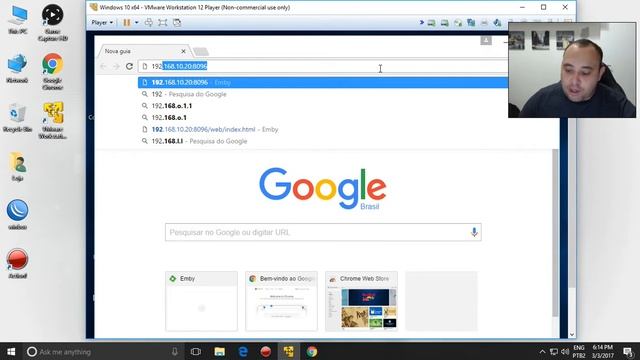Click the red Action! desktop shortcut
Image resolution: width=640 pixels, height=360 pixels.
[x=17, y=264]
